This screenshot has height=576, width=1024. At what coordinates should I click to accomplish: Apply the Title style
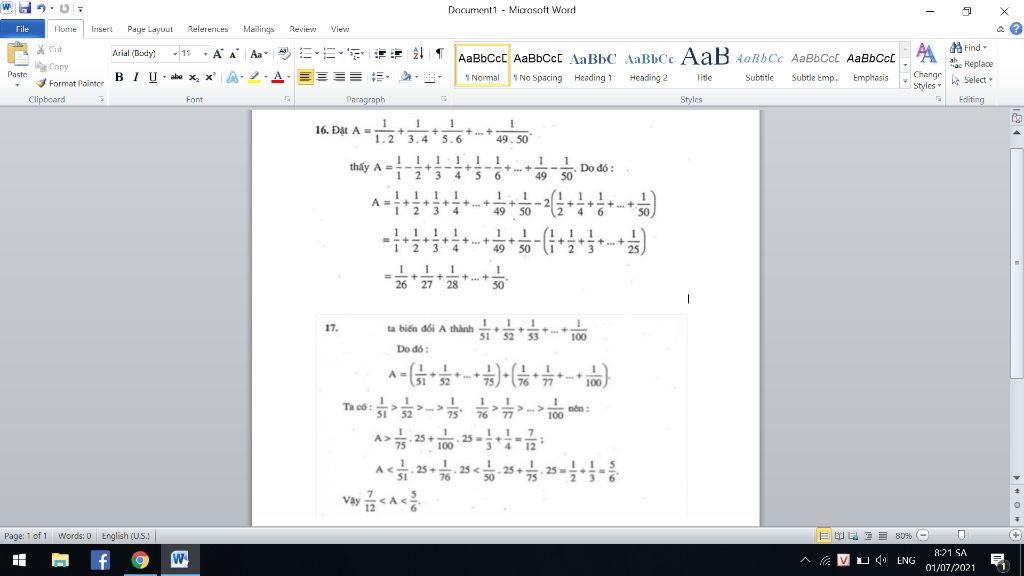coord(704,65)
